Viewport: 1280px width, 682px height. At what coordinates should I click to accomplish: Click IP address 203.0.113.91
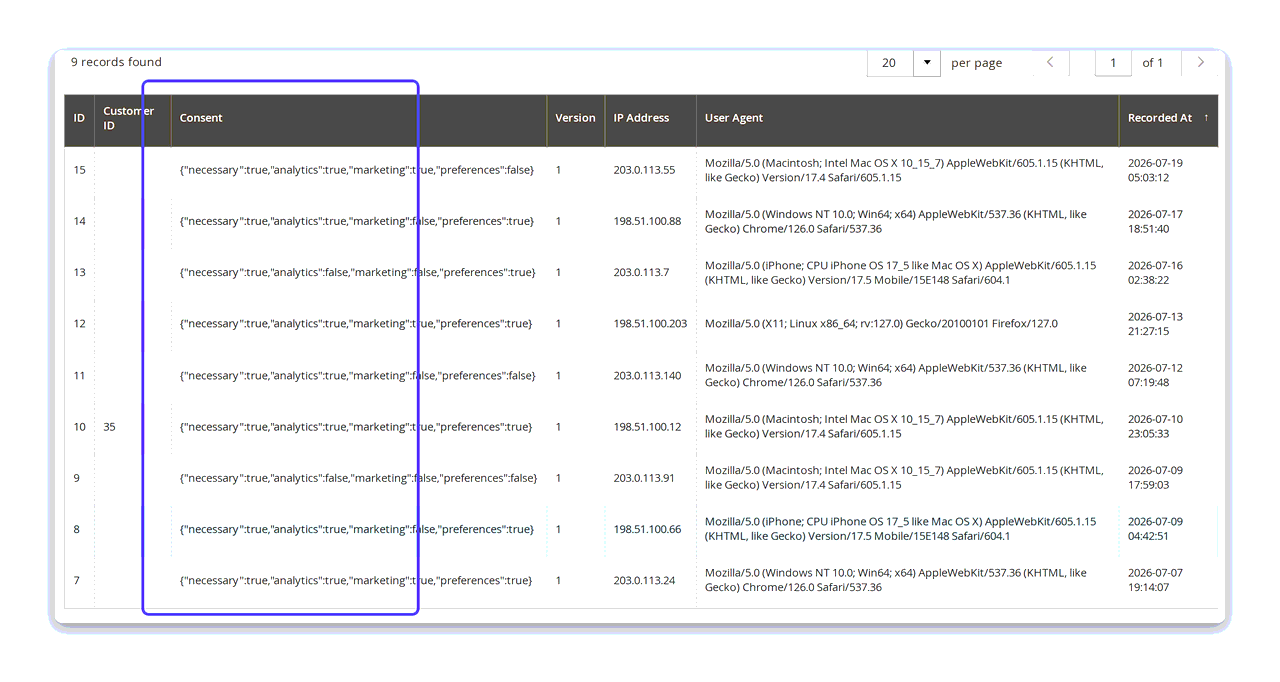(x=644, y=478)
